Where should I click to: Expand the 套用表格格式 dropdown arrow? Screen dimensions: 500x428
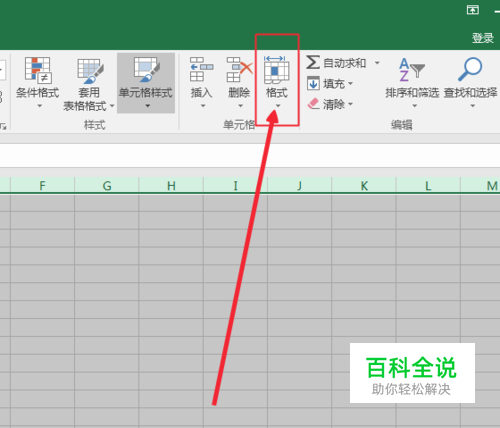112,106
